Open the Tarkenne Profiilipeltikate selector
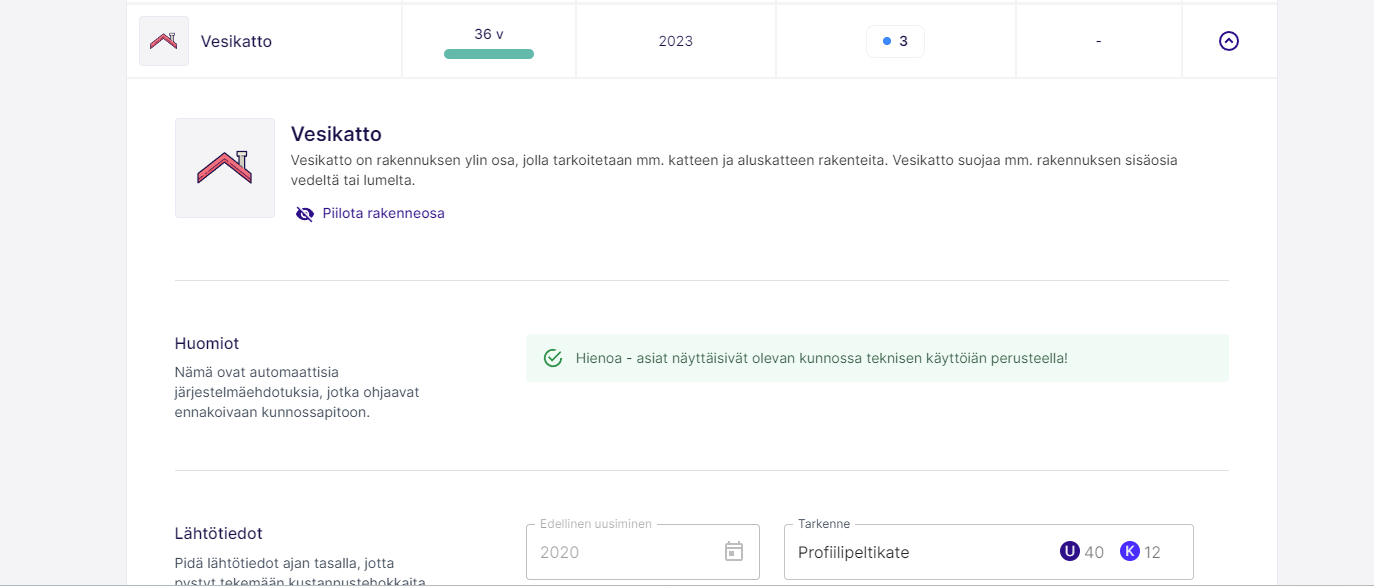The image size is (1374, 586). pyautogui.click(x=920, y=552)
